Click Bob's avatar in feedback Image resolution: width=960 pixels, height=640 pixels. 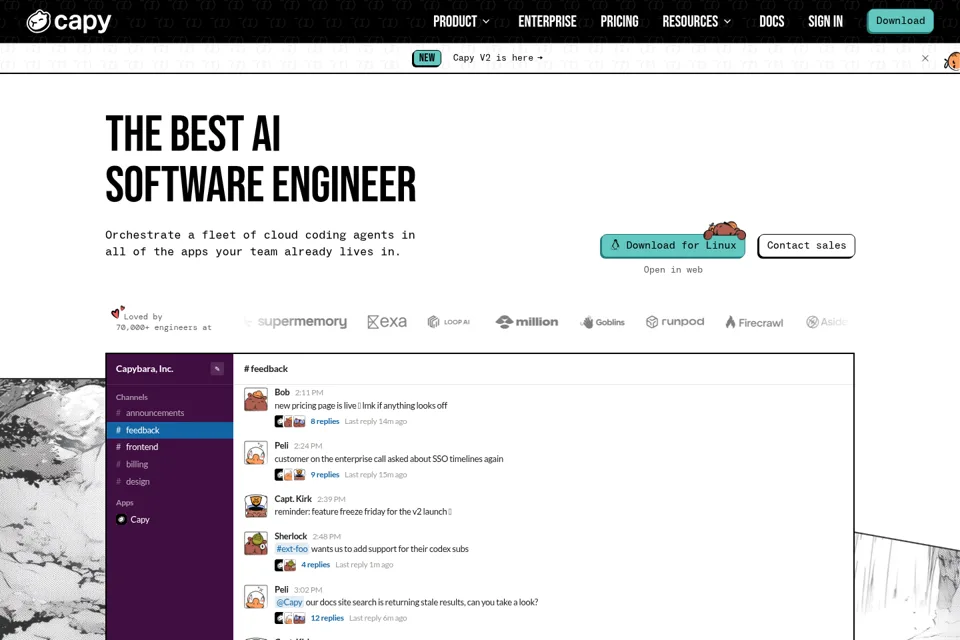256,399
